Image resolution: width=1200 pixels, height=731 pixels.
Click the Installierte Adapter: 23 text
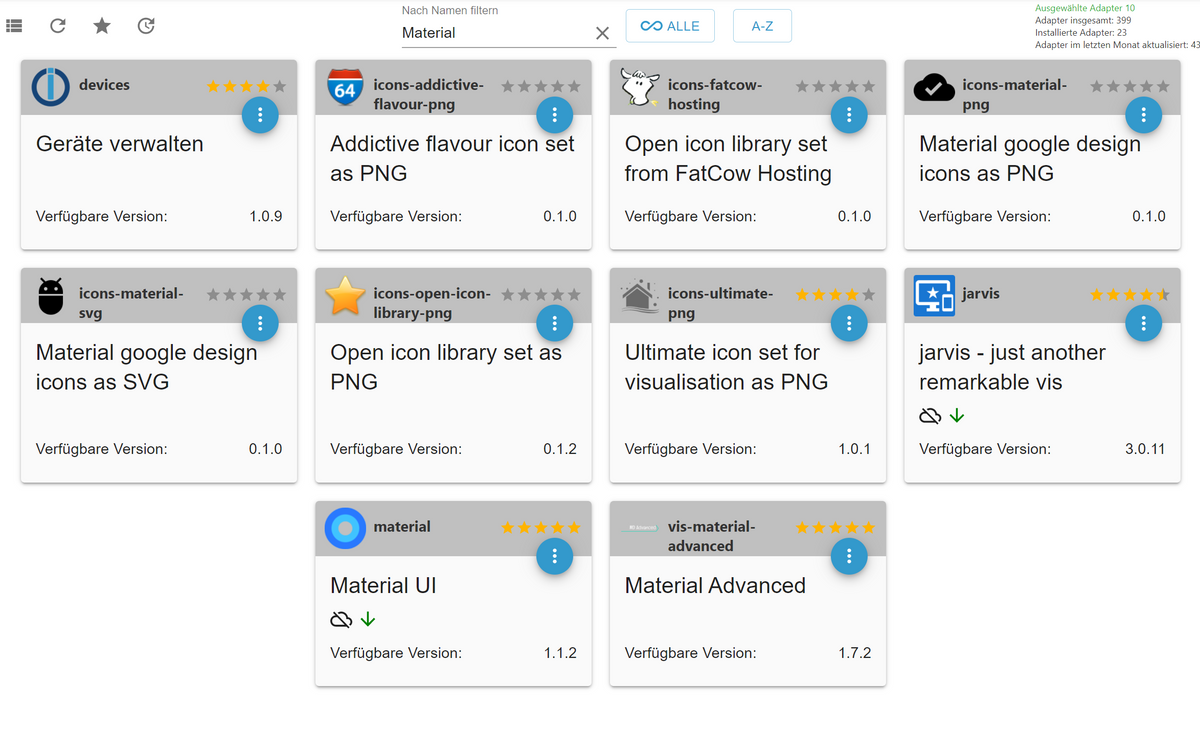click(1081, 32)
